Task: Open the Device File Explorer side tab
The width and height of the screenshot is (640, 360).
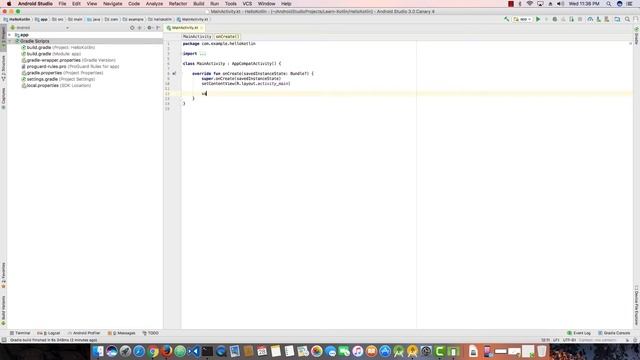Action: click(636, 305)
